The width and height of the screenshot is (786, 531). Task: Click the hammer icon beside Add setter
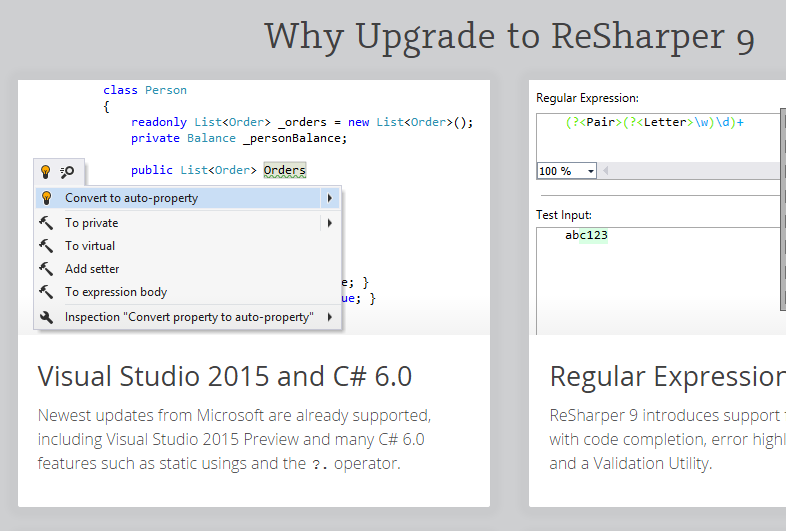pos(46,269)
